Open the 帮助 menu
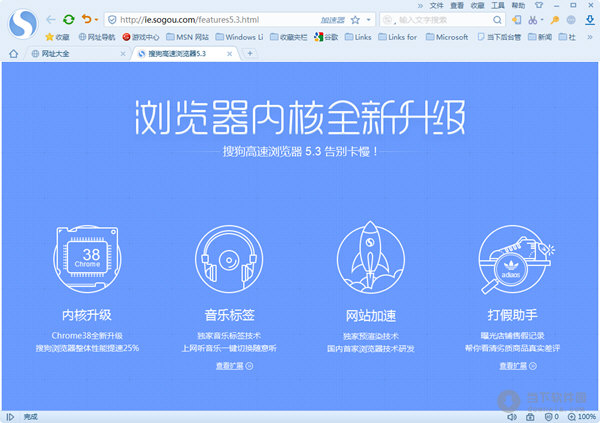This screenshot has height=423, width=600. point(518,5)
